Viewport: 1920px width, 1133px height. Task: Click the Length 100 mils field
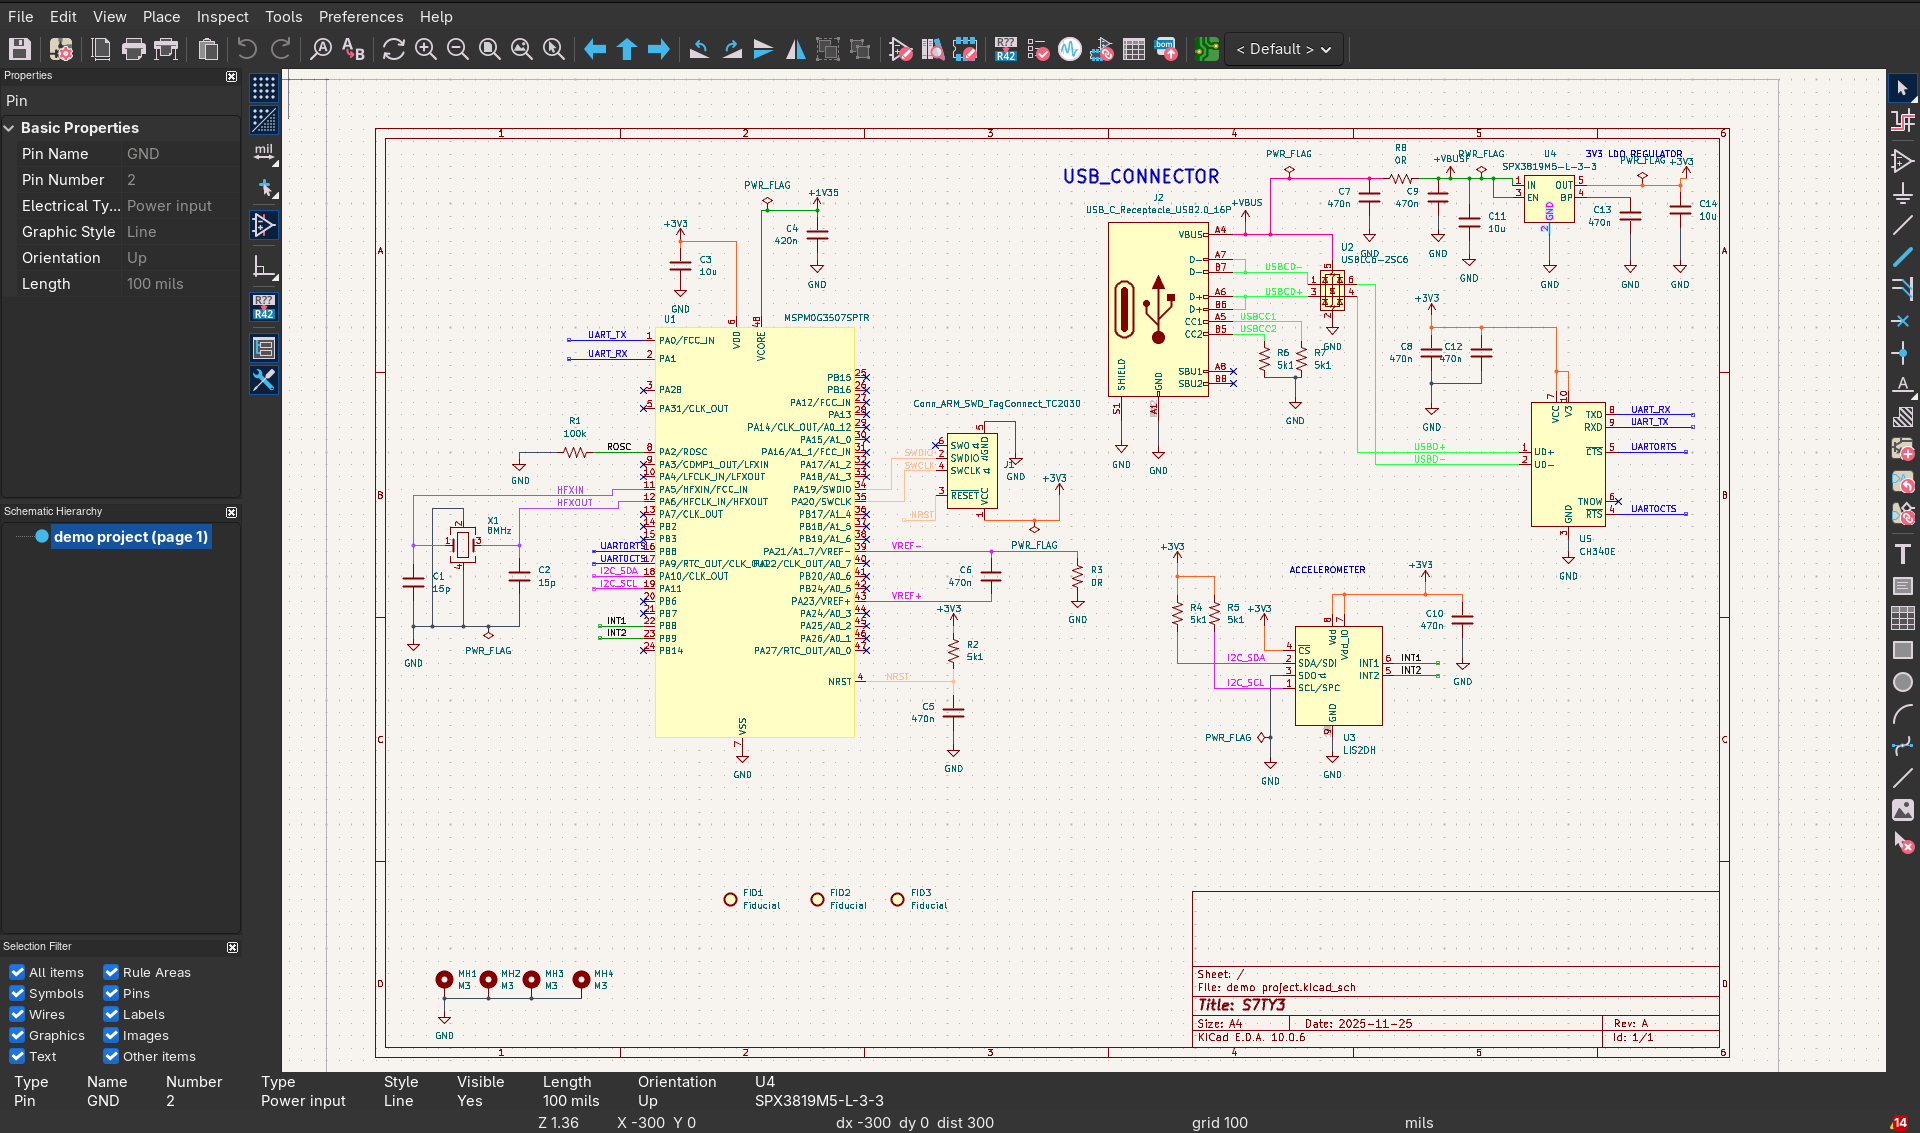tap(181, 284)
